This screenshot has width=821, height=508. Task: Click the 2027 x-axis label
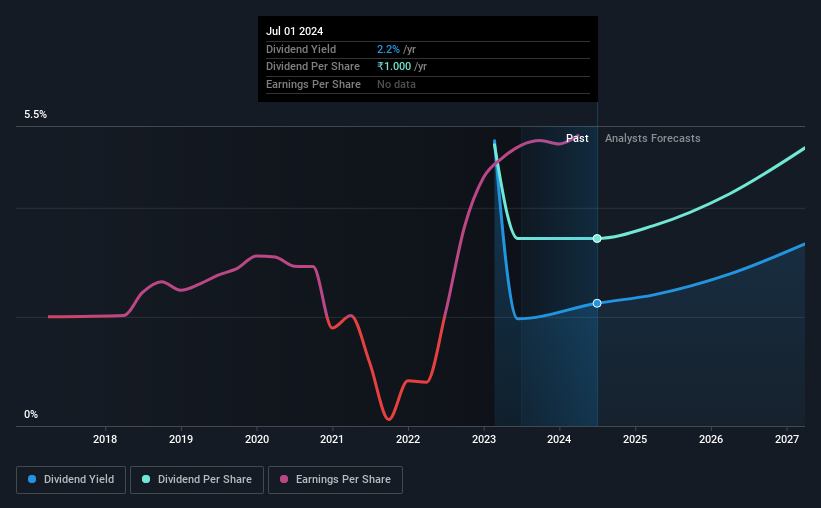[787, 439]
